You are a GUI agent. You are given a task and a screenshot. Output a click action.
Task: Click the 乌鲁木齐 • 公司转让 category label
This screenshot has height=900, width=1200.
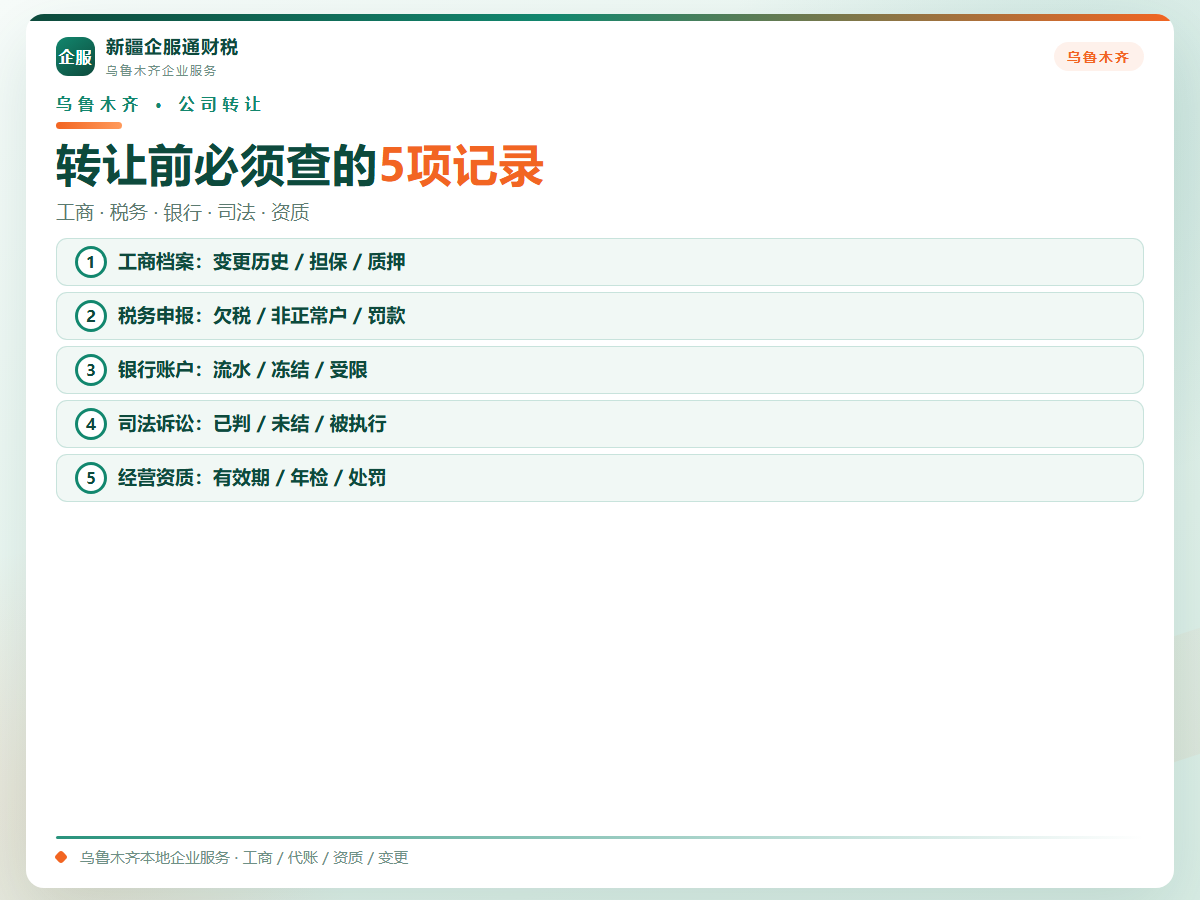[159, 104]
